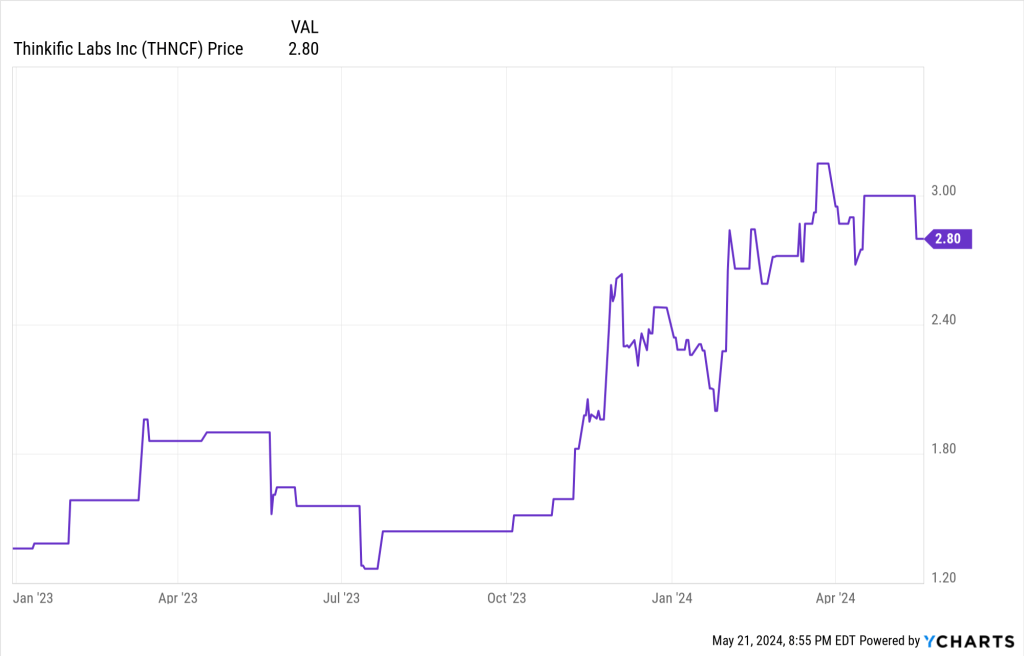
Task: Click the Jan '24 x-axis label
Action: 672,599
